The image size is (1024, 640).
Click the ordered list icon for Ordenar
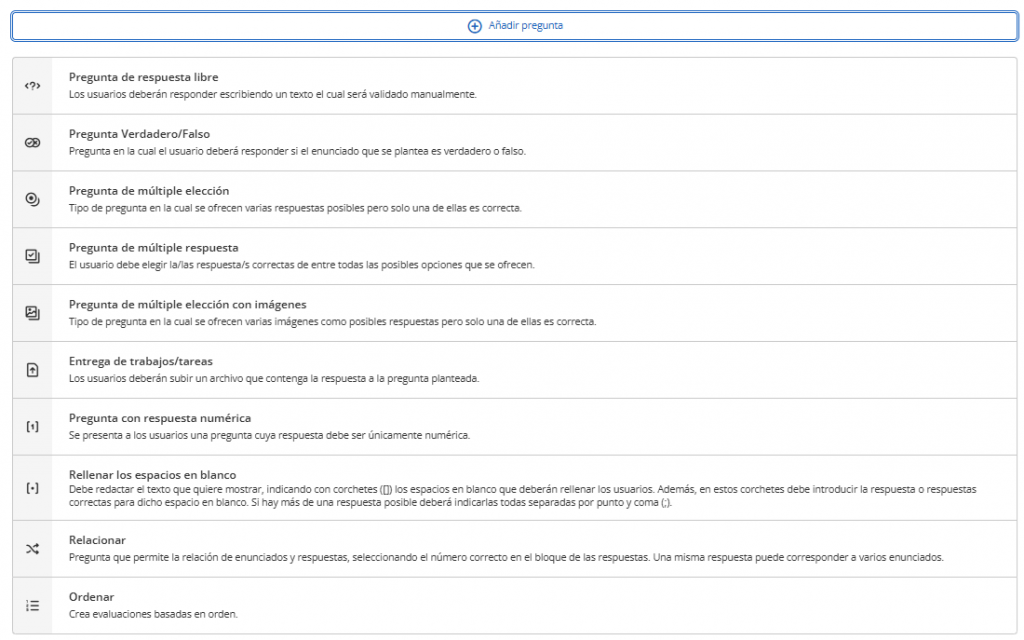32,605
